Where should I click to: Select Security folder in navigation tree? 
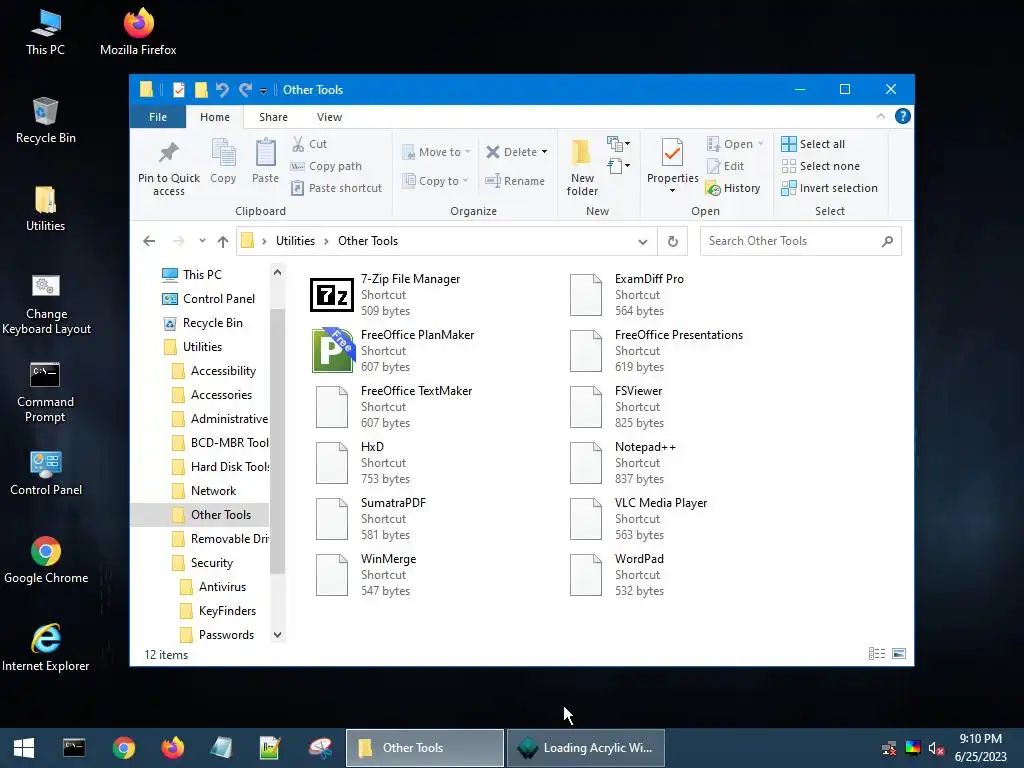(211, 563)
